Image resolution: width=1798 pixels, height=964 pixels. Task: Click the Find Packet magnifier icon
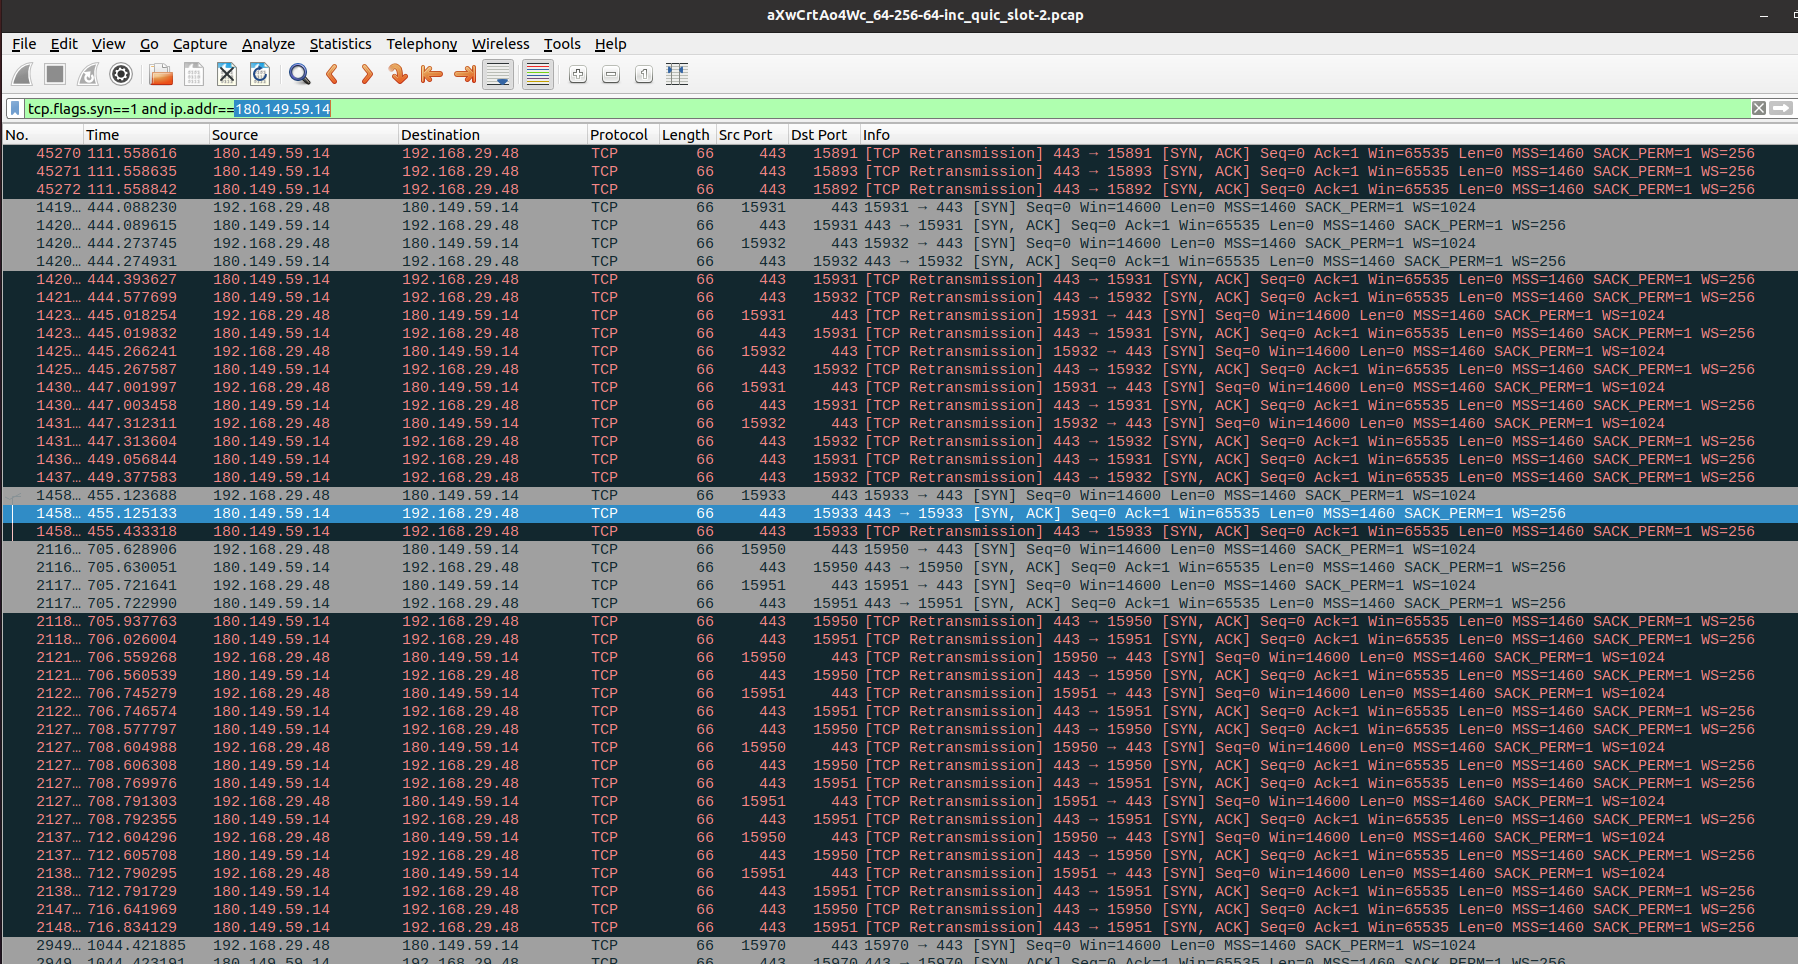299,74
